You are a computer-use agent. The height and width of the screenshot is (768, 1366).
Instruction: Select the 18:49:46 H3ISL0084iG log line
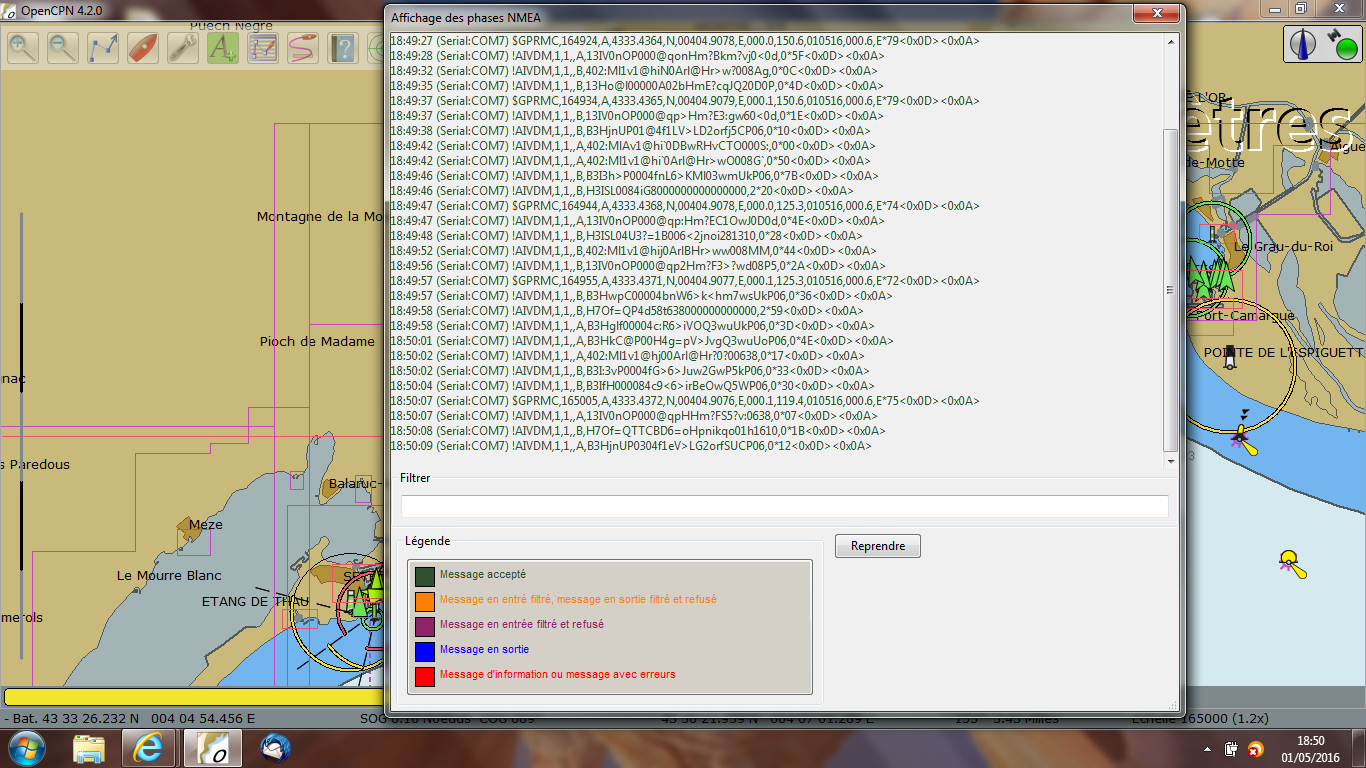click(x=621, y=191)
